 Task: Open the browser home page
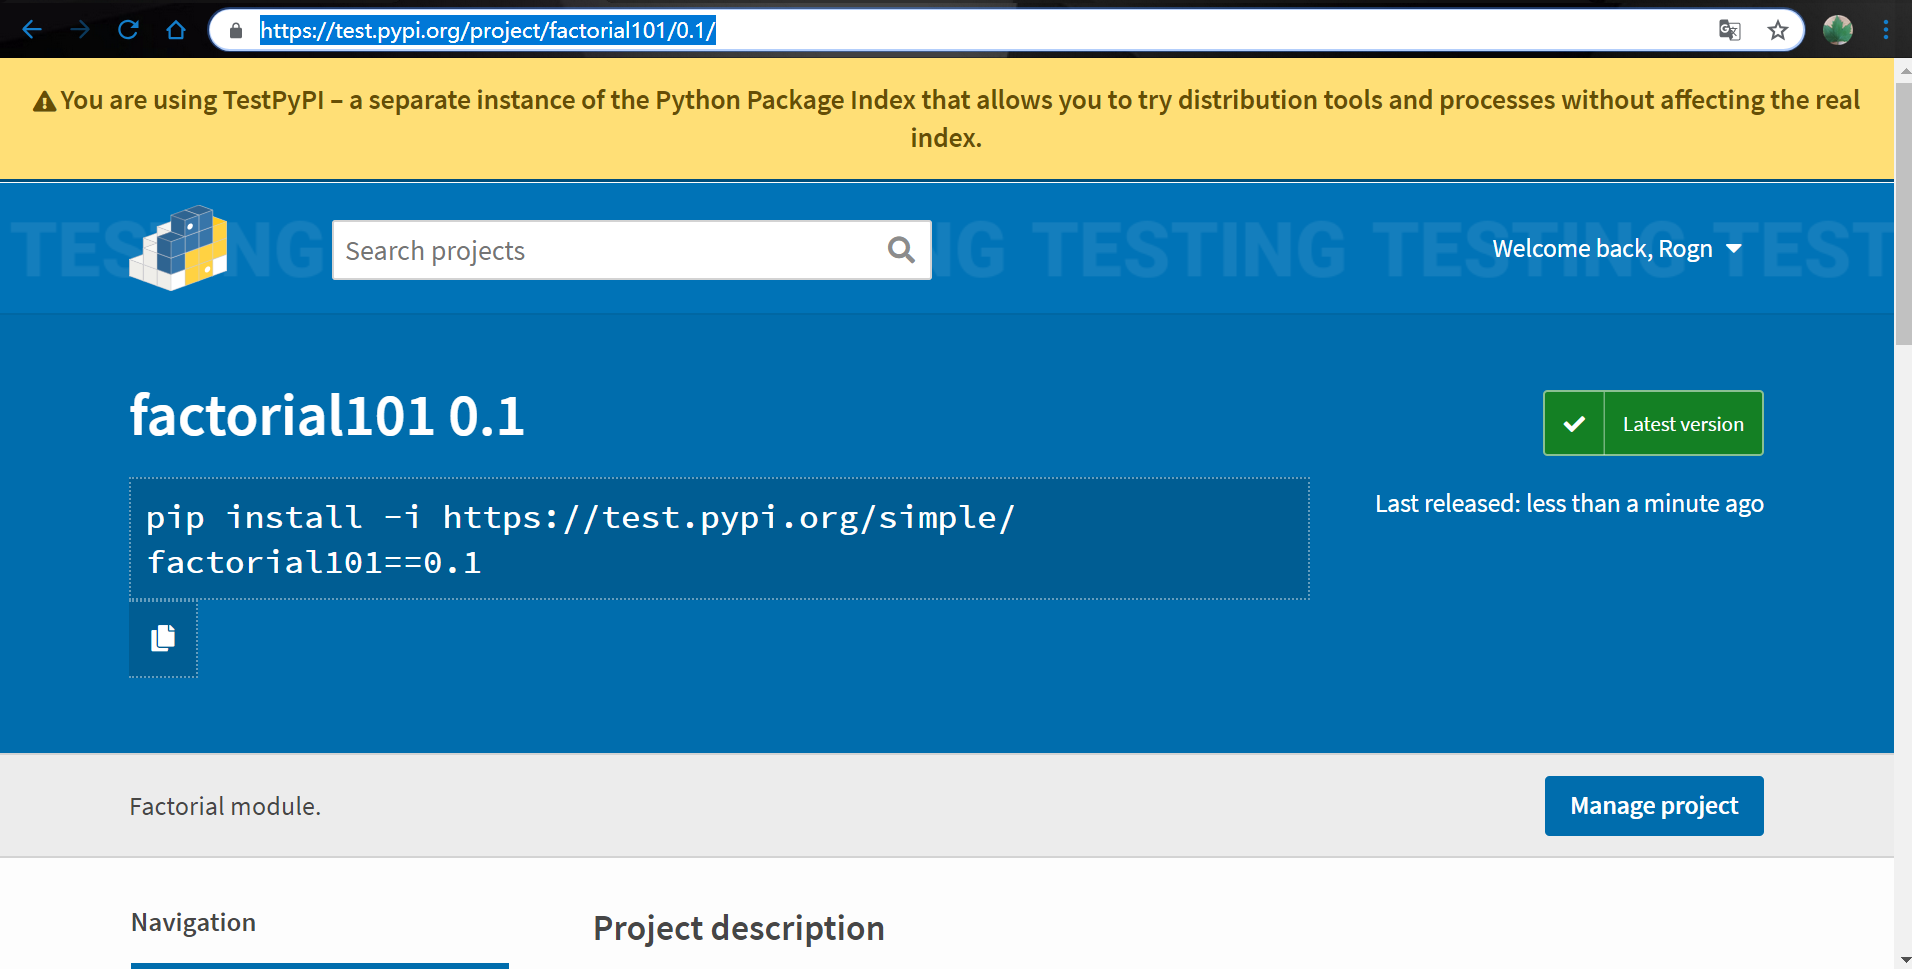tap(176, 30)
